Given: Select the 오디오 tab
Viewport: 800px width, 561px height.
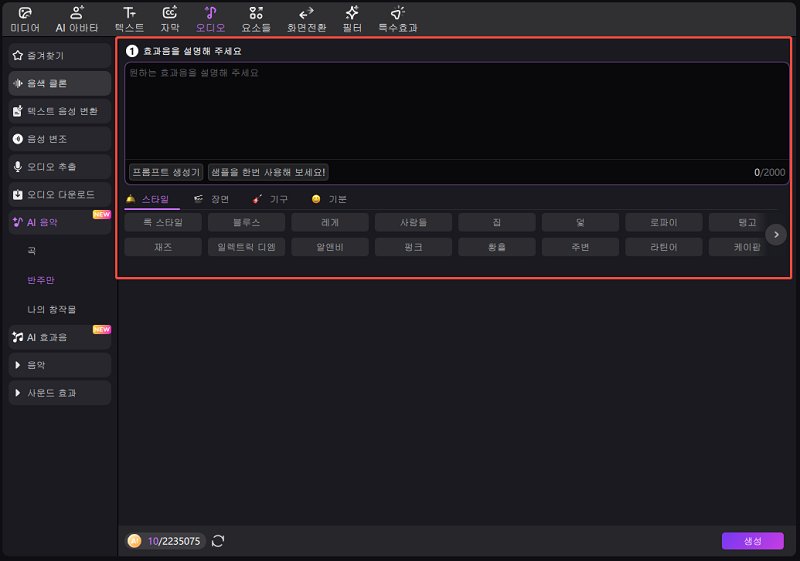Looking at the screenshot, I should point(210,19).
